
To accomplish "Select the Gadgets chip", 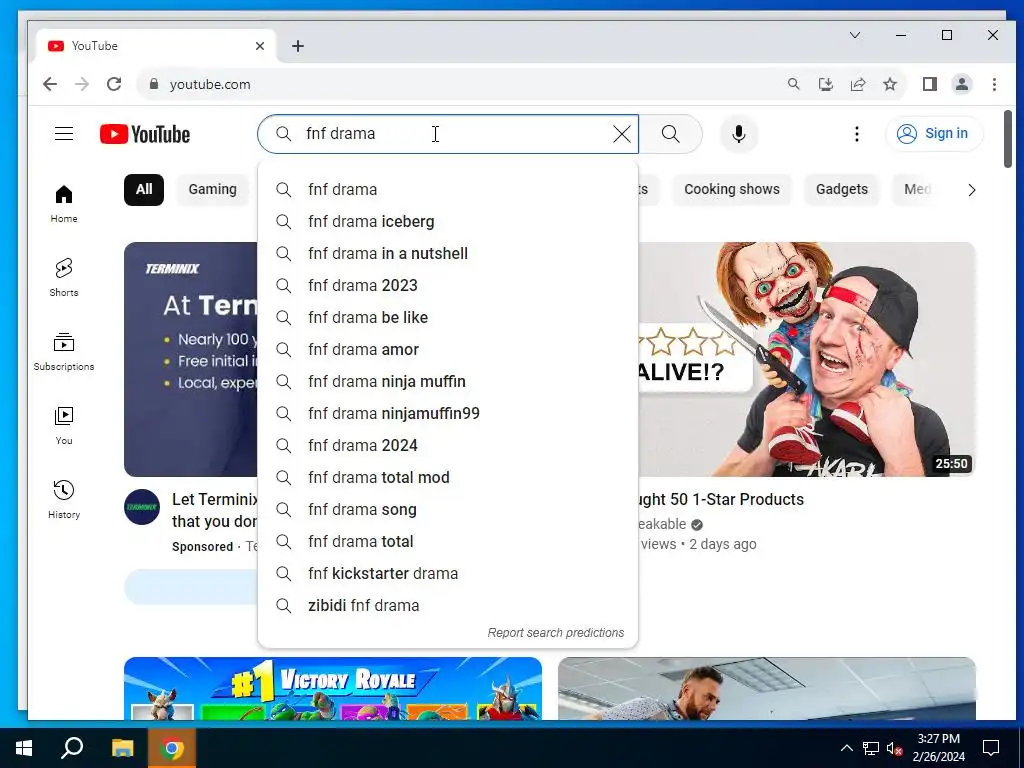I will (x=842, y=189).
